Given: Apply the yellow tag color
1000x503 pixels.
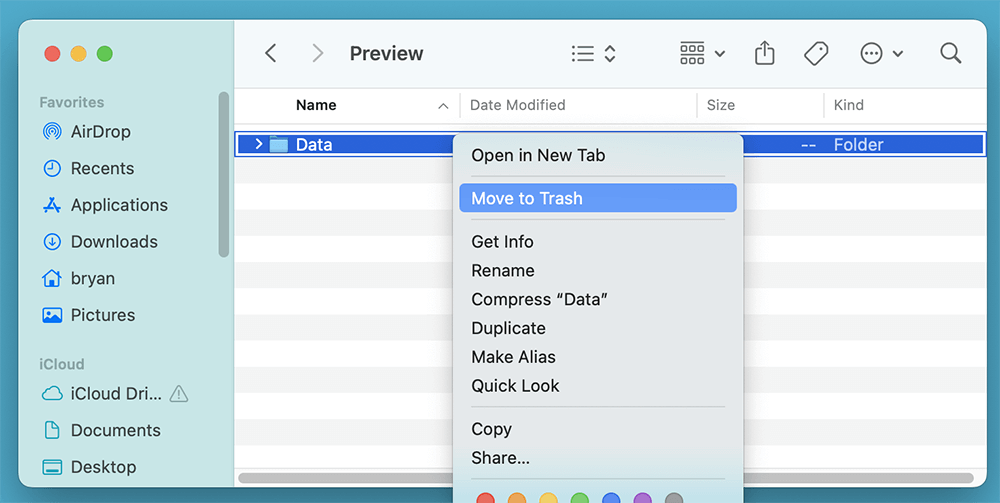Looking at the screenshot, I should click(548, 498).
